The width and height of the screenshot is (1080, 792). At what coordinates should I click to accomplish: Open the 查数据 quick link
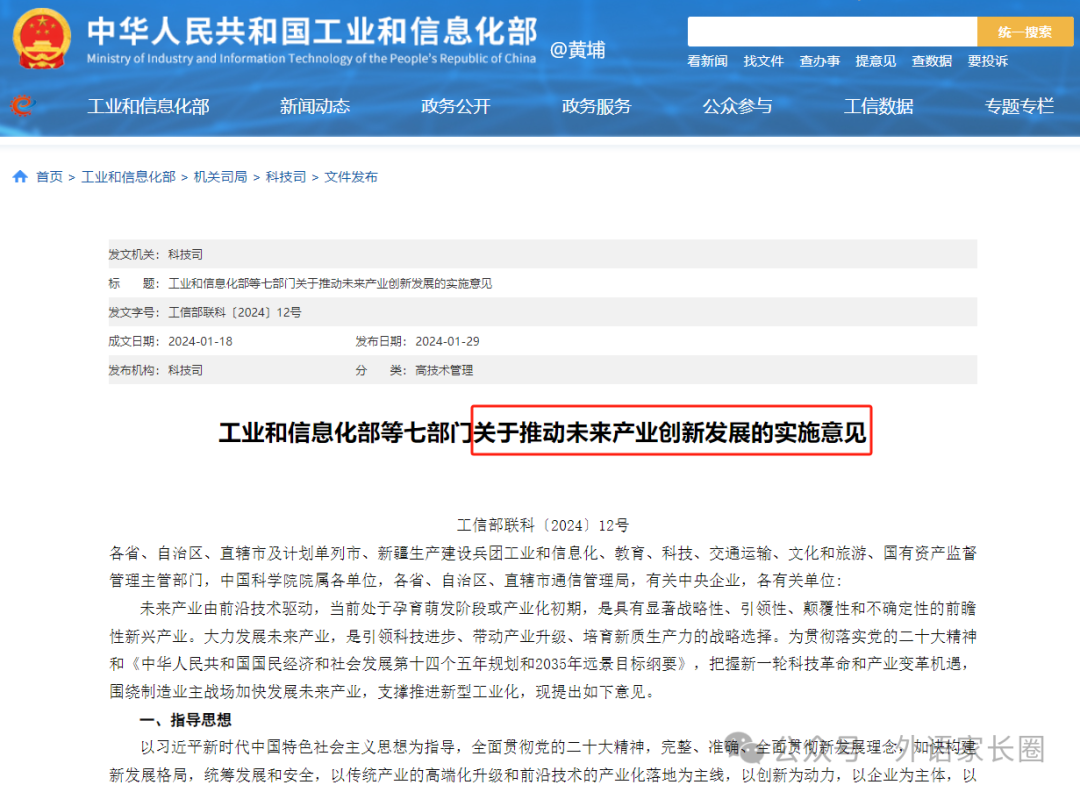point(931,61)
